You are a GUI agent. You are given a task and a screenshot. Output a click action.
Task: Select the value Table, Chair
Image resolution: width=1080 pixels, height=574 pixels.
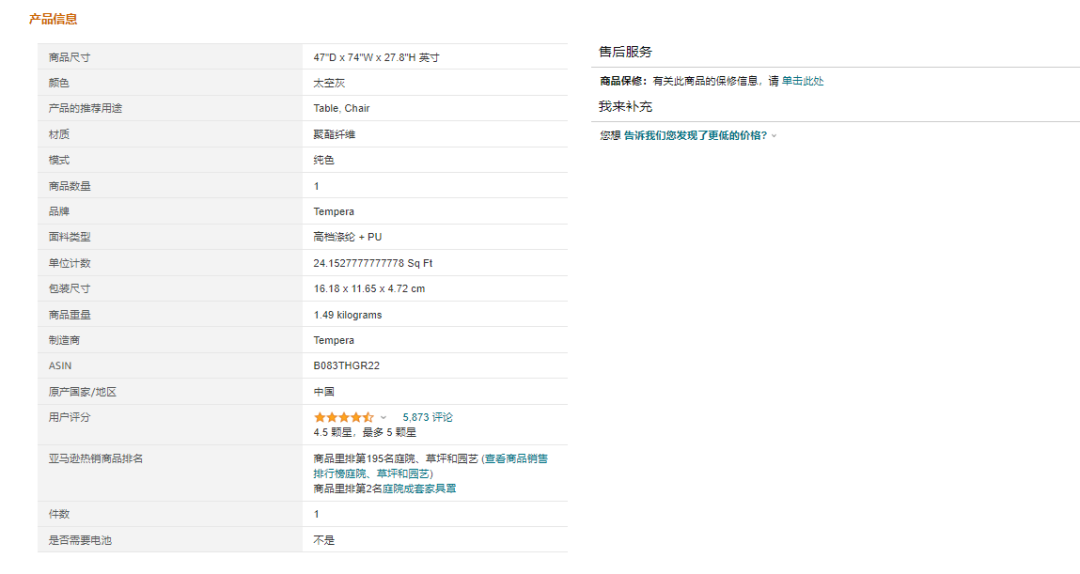click(x=342, y=108)
